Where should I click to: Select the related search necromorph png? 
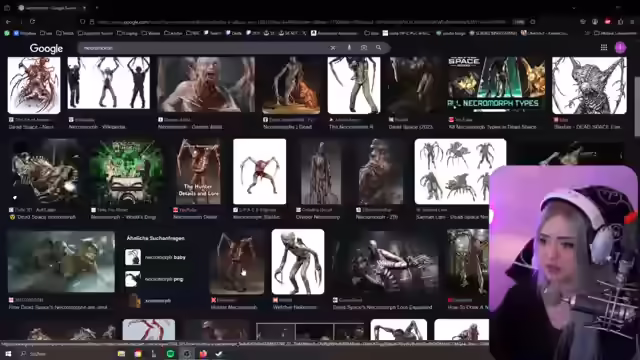(154, 279)
